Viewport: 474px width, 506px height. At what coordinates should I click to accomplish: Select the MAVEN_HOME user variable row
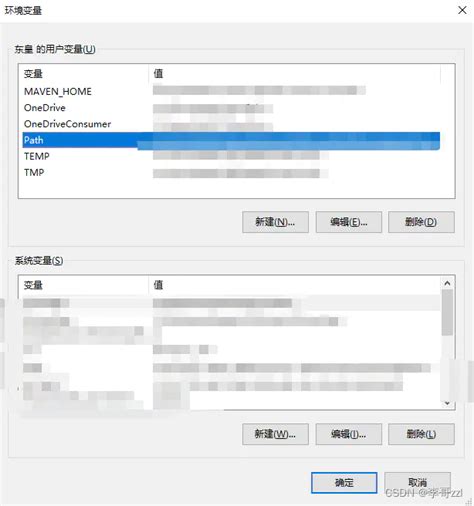pos(232,91)
